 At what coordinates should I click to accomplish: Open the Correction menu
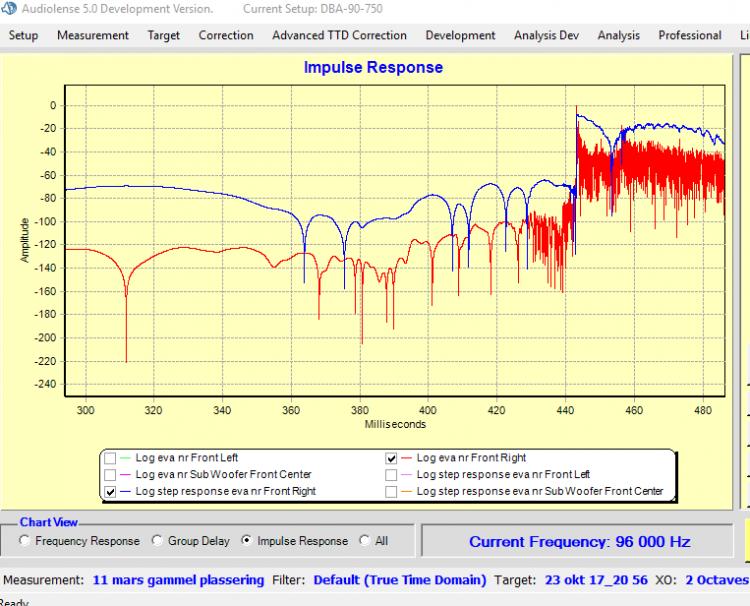(x=226, y=35)
